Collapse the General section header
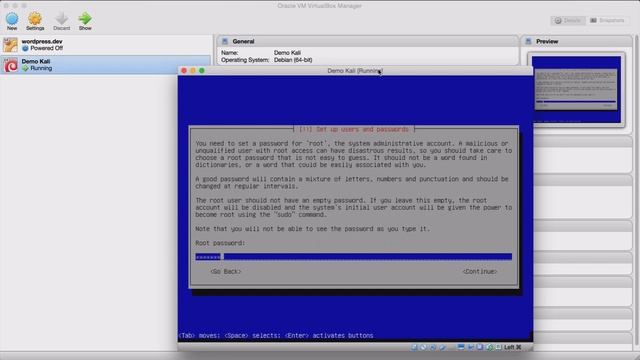640x360 pixels. [x=367, y=41]
